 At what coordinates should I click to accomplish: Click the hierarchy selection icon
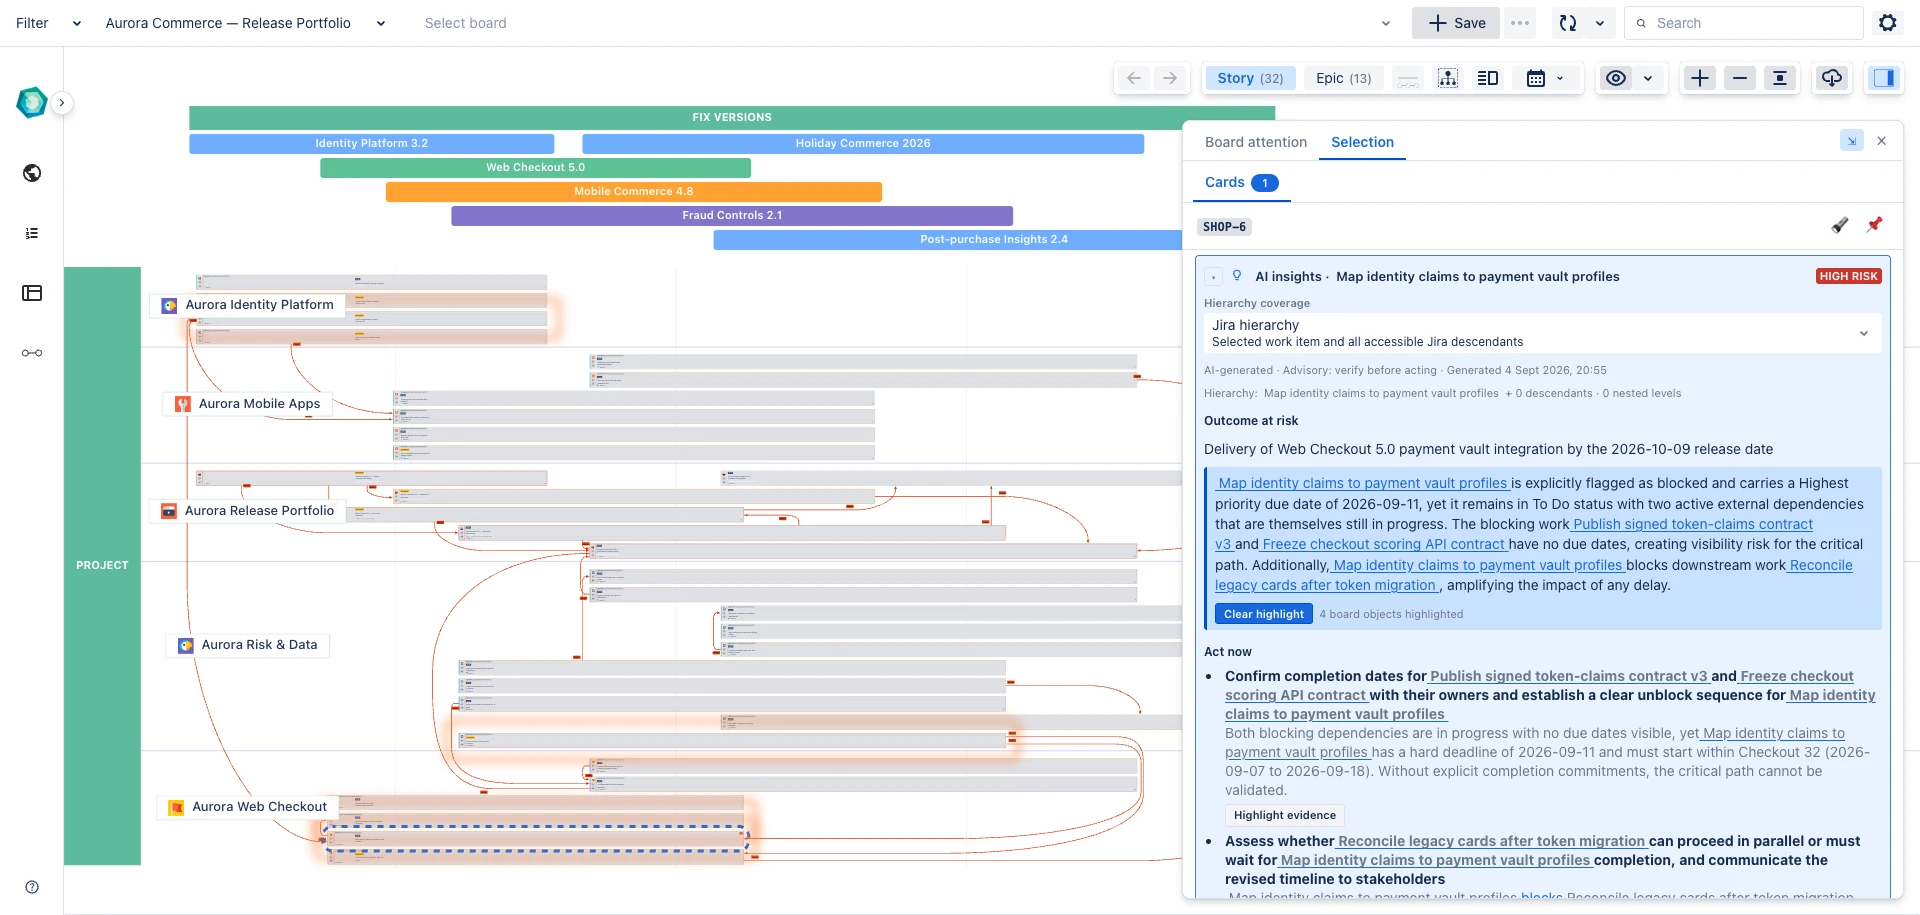pyautogui.click(x=1448, y=78)
